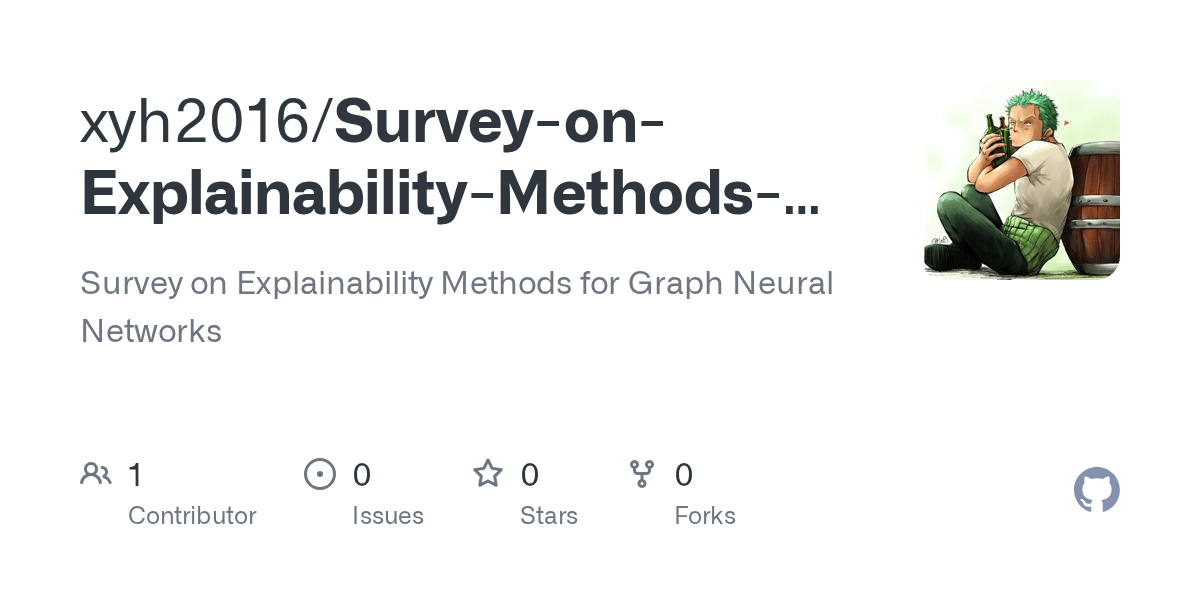Click the Issues circle-dot icon
The image size is (1200, 600).
pos(320,474)
